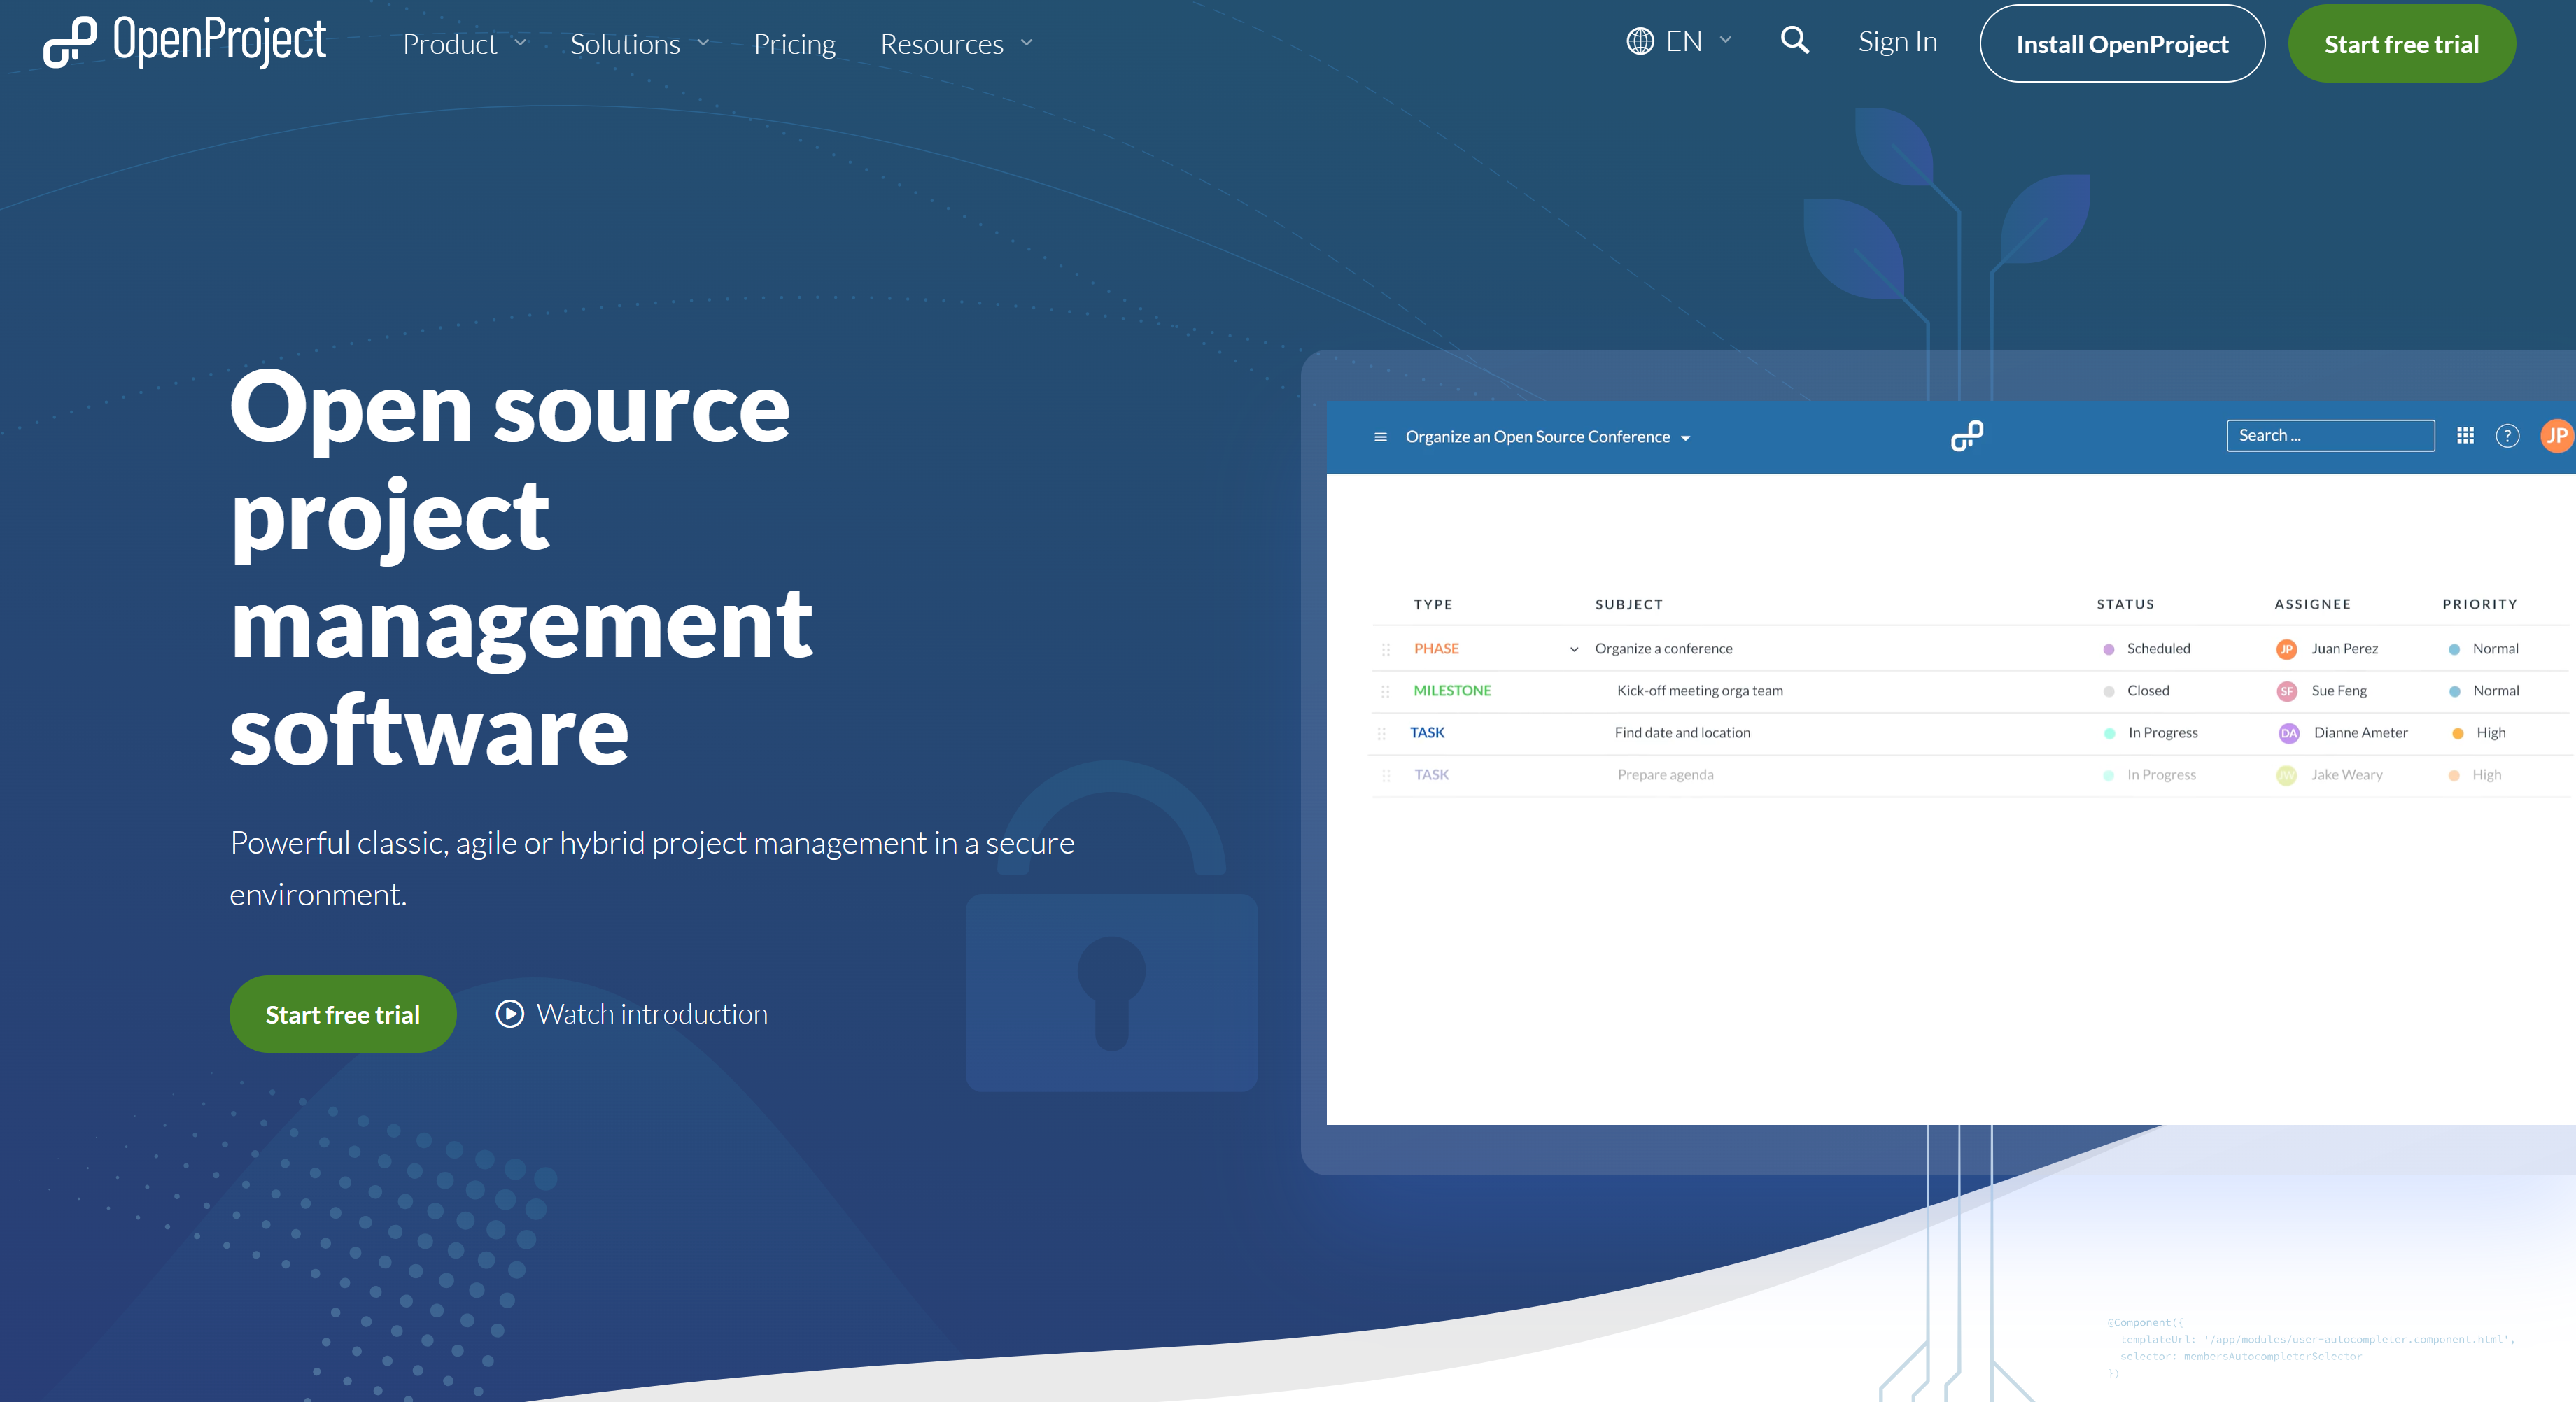Click the Pricing menu item

point(791,43)
